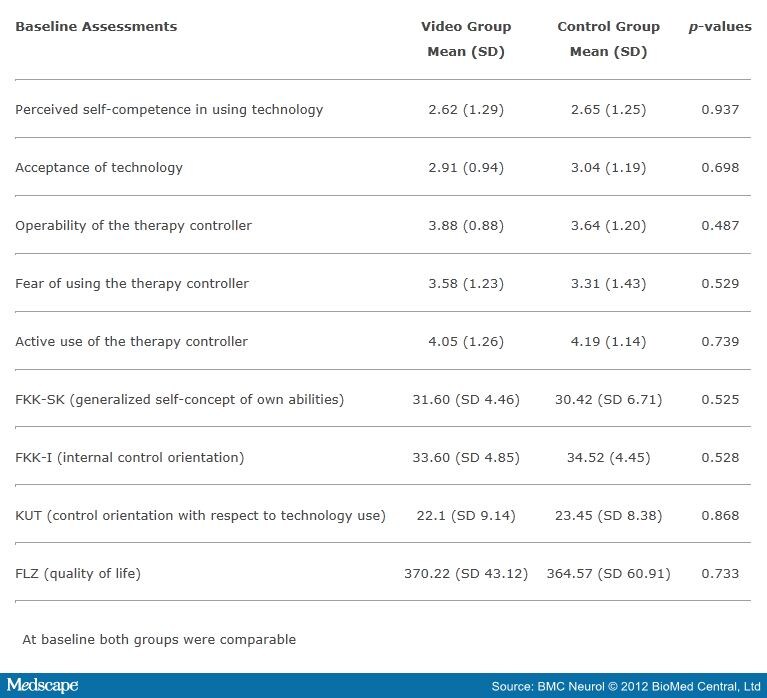767x698 pixels.
Task: Click the Video Group Mean (SD) header
Action: coord(465,39)
